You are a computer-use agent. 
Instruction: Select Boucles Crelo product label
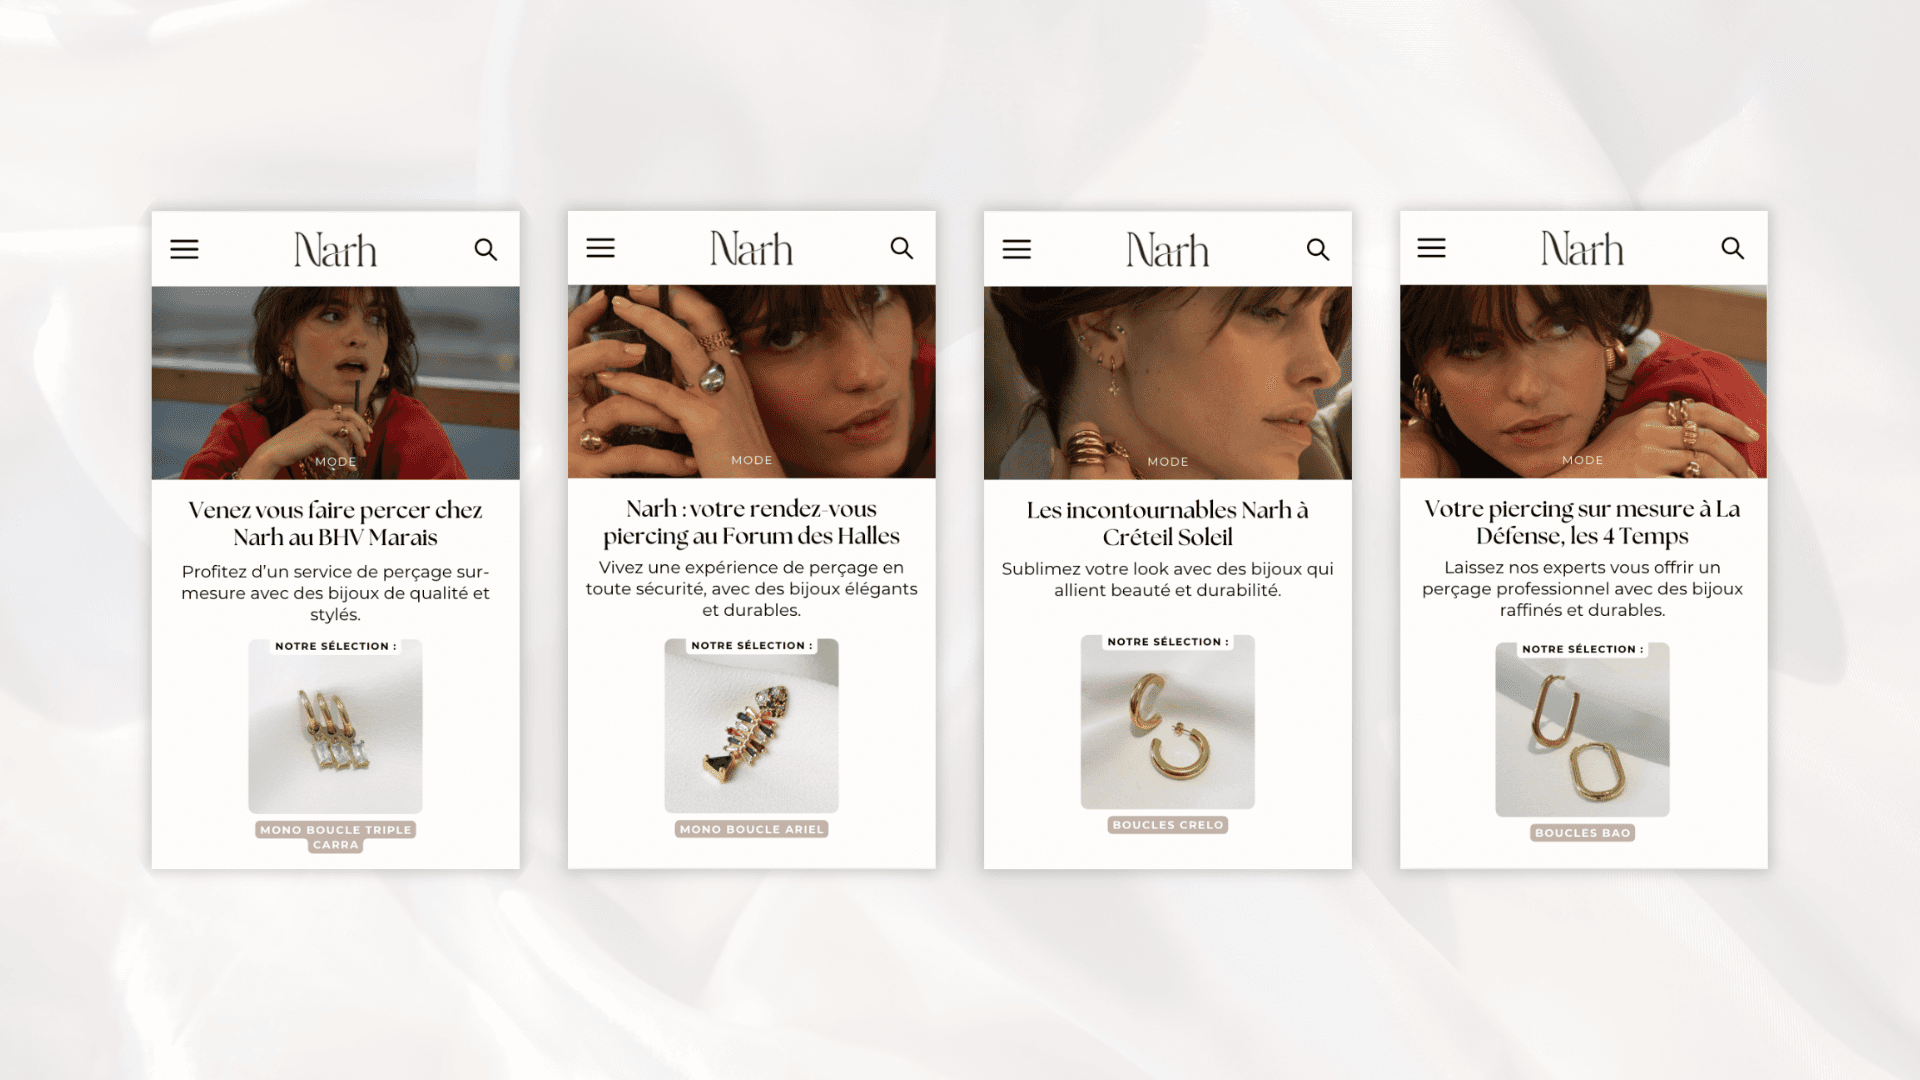coord(1168,825)
